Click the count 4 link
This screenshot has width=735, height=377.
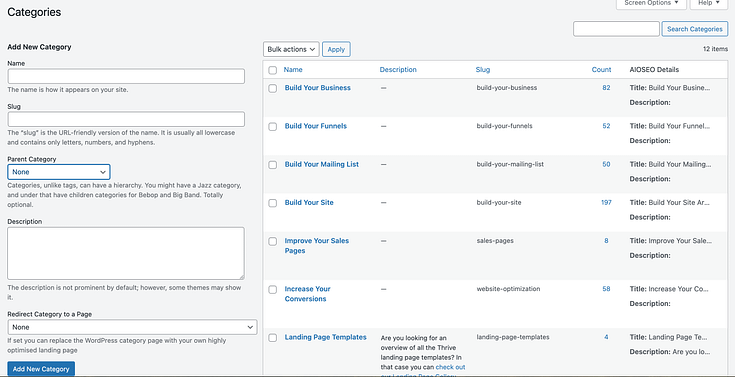[606, 337]
